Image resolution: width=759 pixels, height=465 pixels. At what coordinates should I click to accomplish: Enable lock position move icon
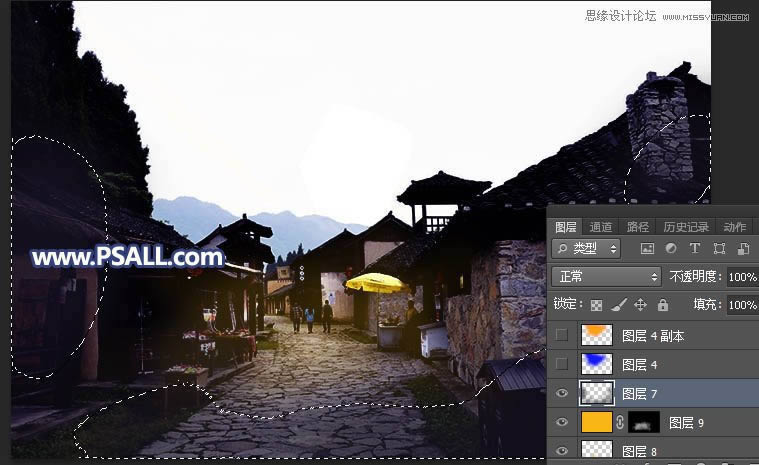[640, 305]
